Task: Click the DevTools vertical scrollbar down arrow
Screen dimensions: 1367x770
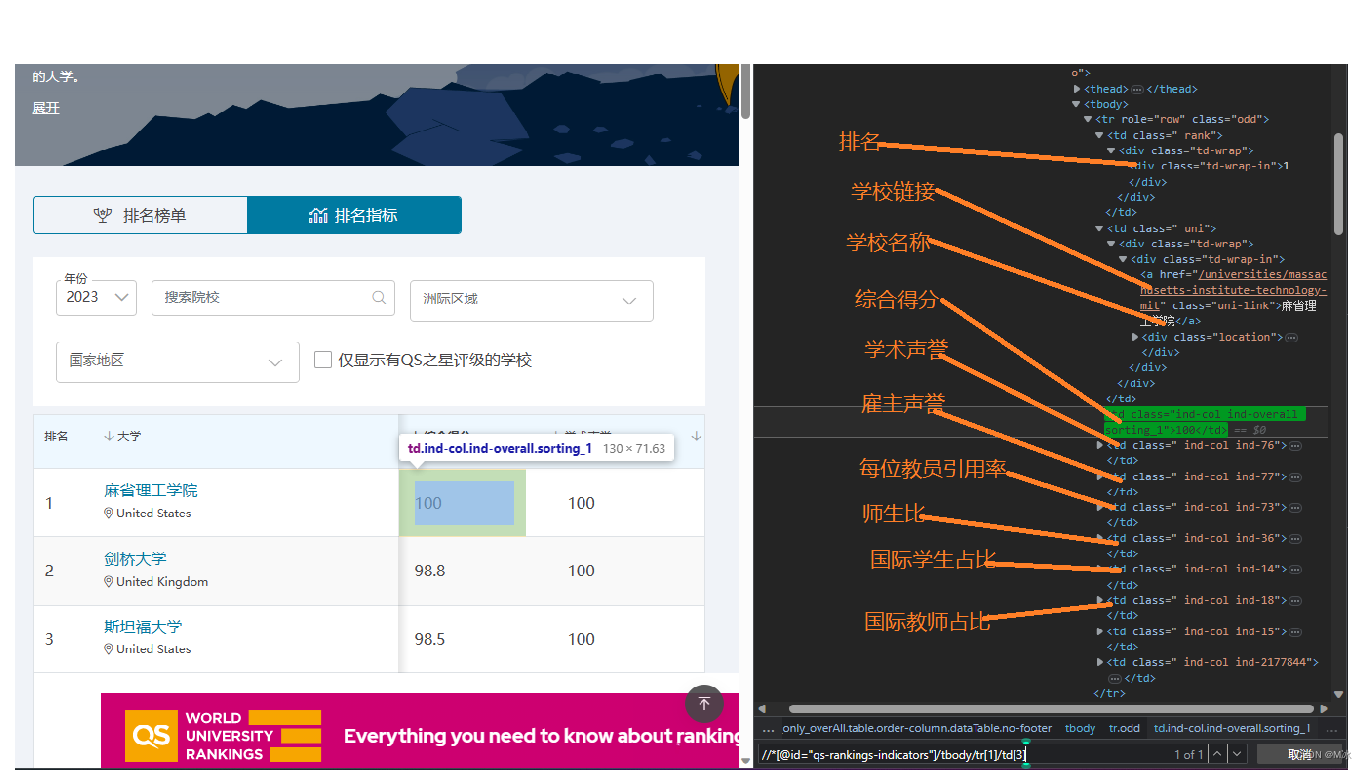Action: (1339, 694)
